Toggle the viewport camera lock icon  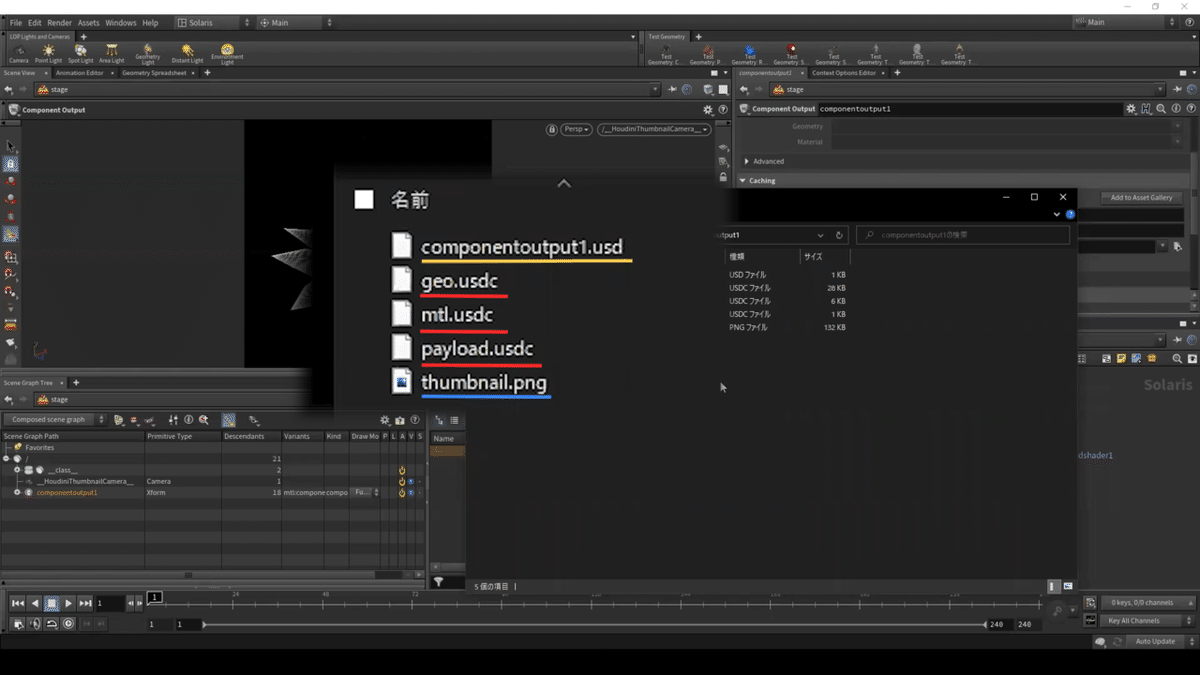[552, 129]
